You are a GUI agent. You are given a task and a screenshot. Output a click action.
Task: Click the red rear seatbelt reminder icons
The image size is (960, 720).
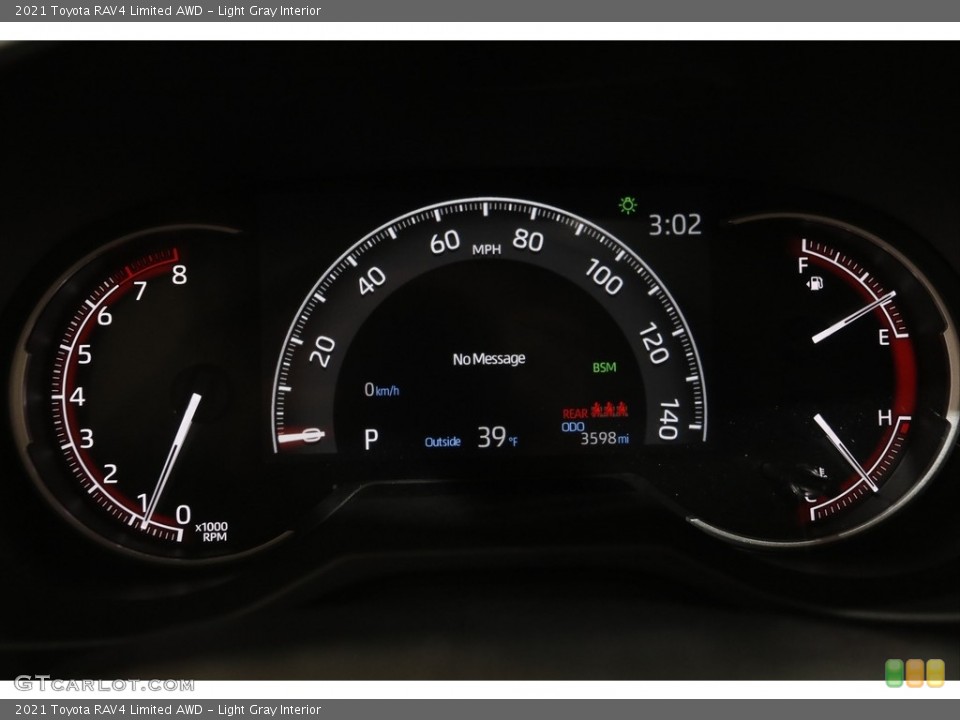610,410
